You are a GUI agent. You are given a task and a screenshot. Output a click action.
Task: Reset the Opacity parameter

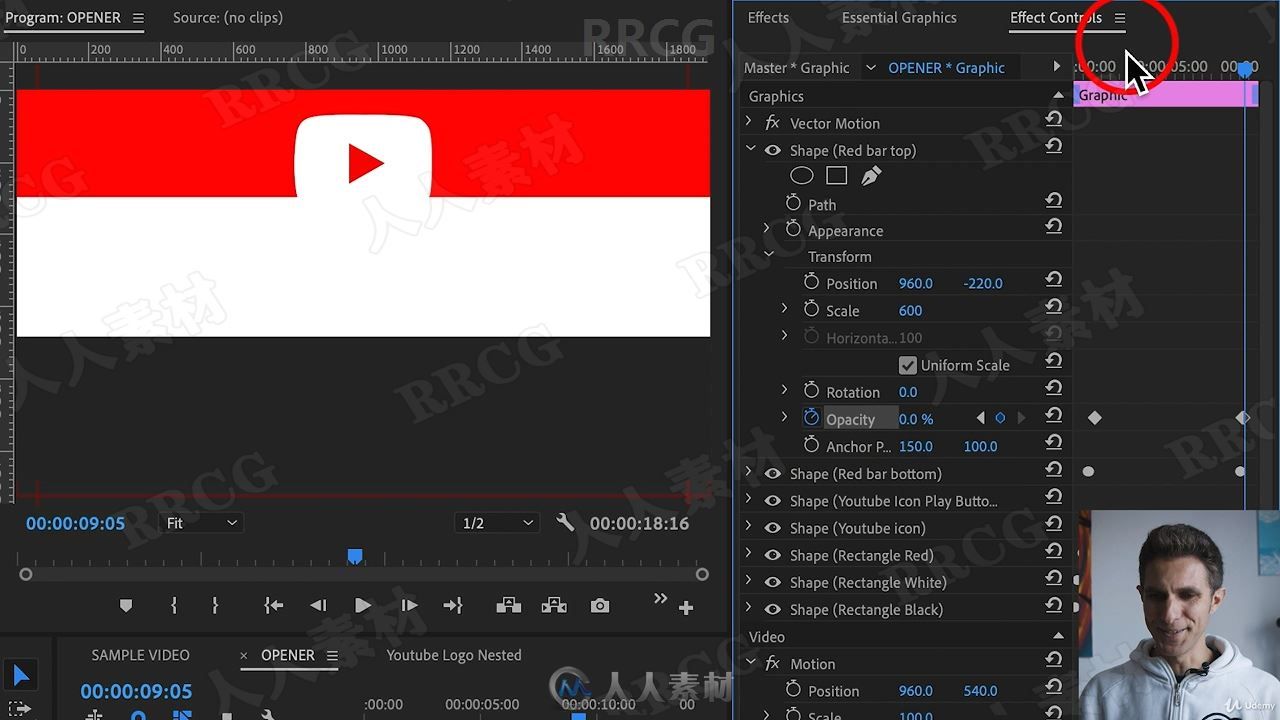(1053, 416)
